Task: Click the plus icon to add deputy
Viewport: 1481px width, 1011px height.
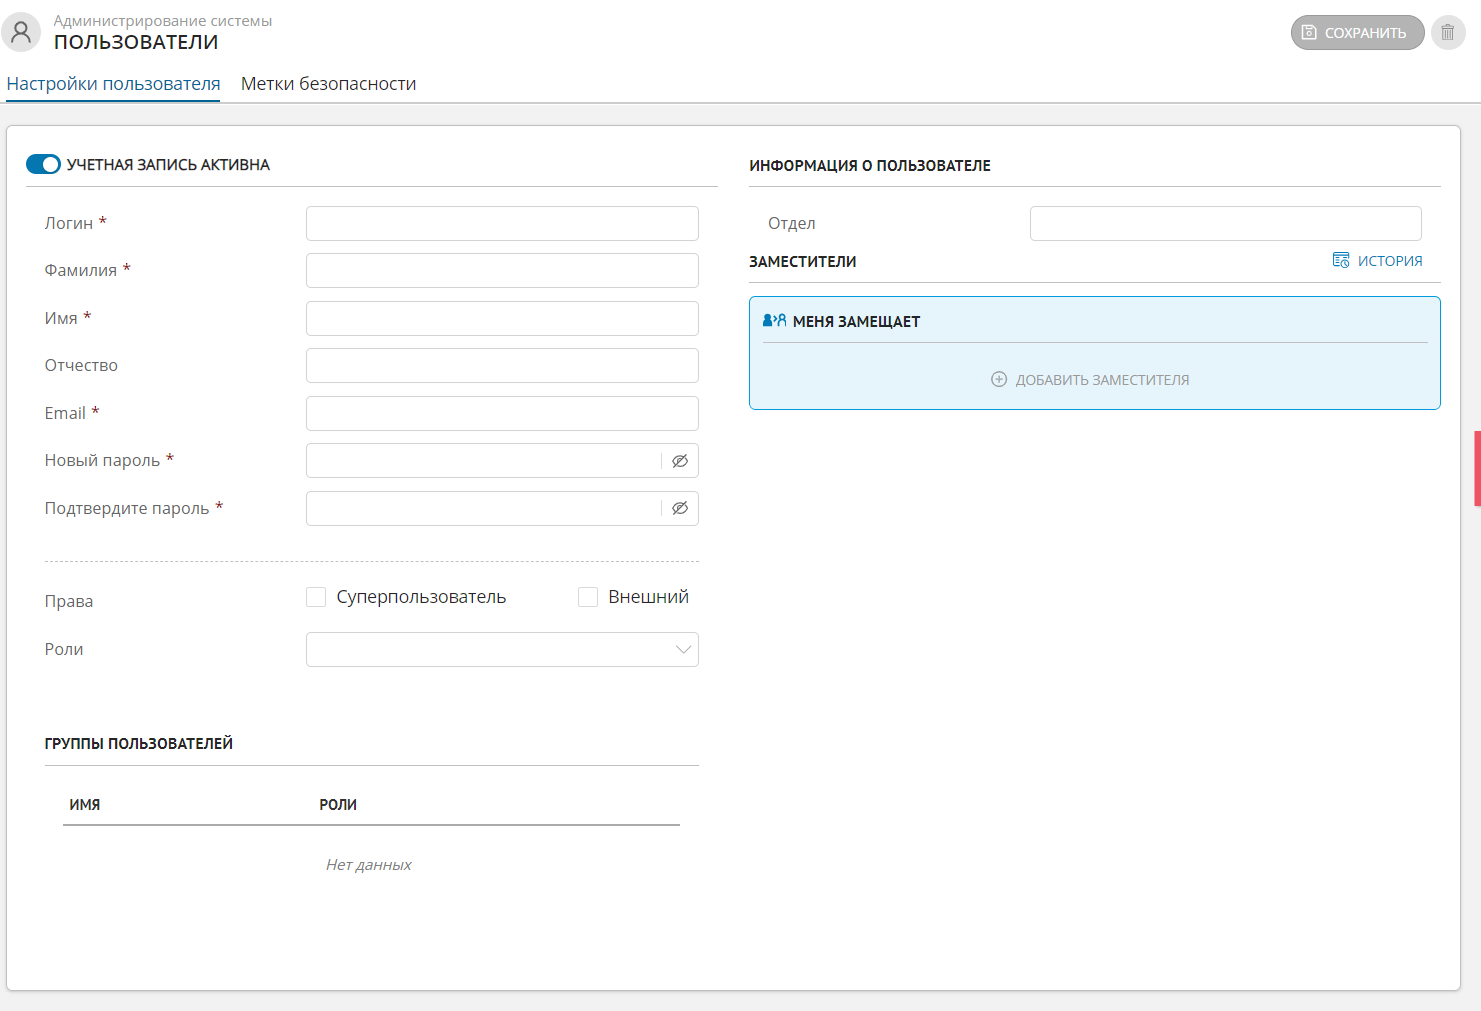Action: (x=999, y=380)
